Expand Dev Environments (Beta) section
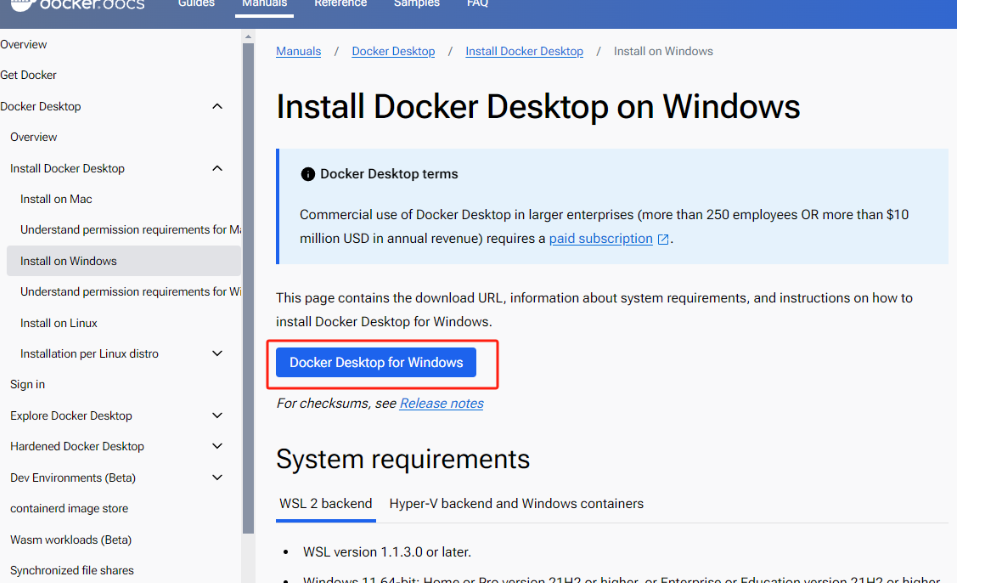Screen dimensions: 986x583 tap(217, 477)
